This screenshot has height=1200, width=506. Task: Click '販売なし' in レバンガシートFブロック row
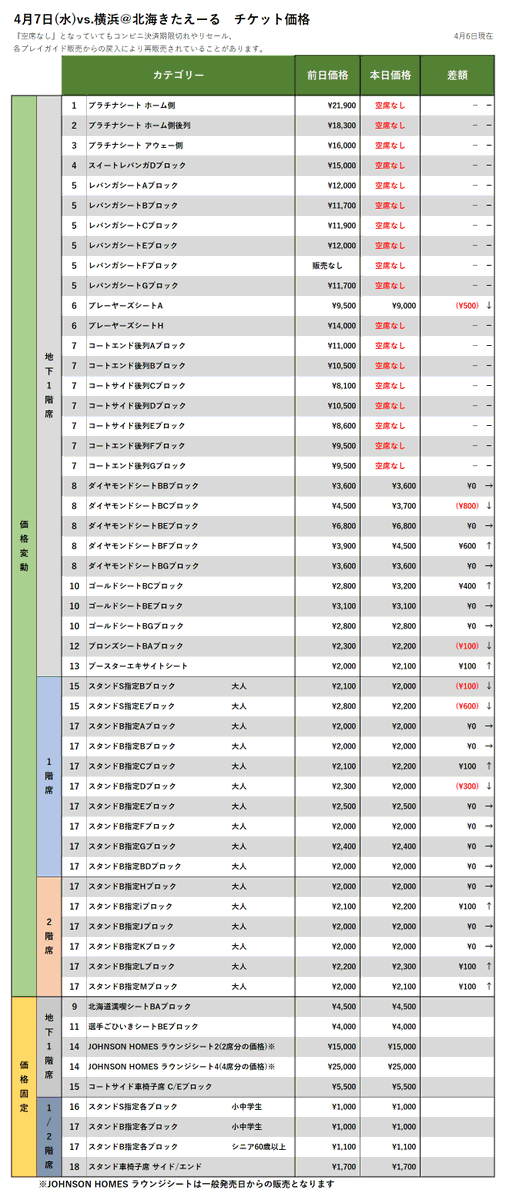(x=327, y=265)
